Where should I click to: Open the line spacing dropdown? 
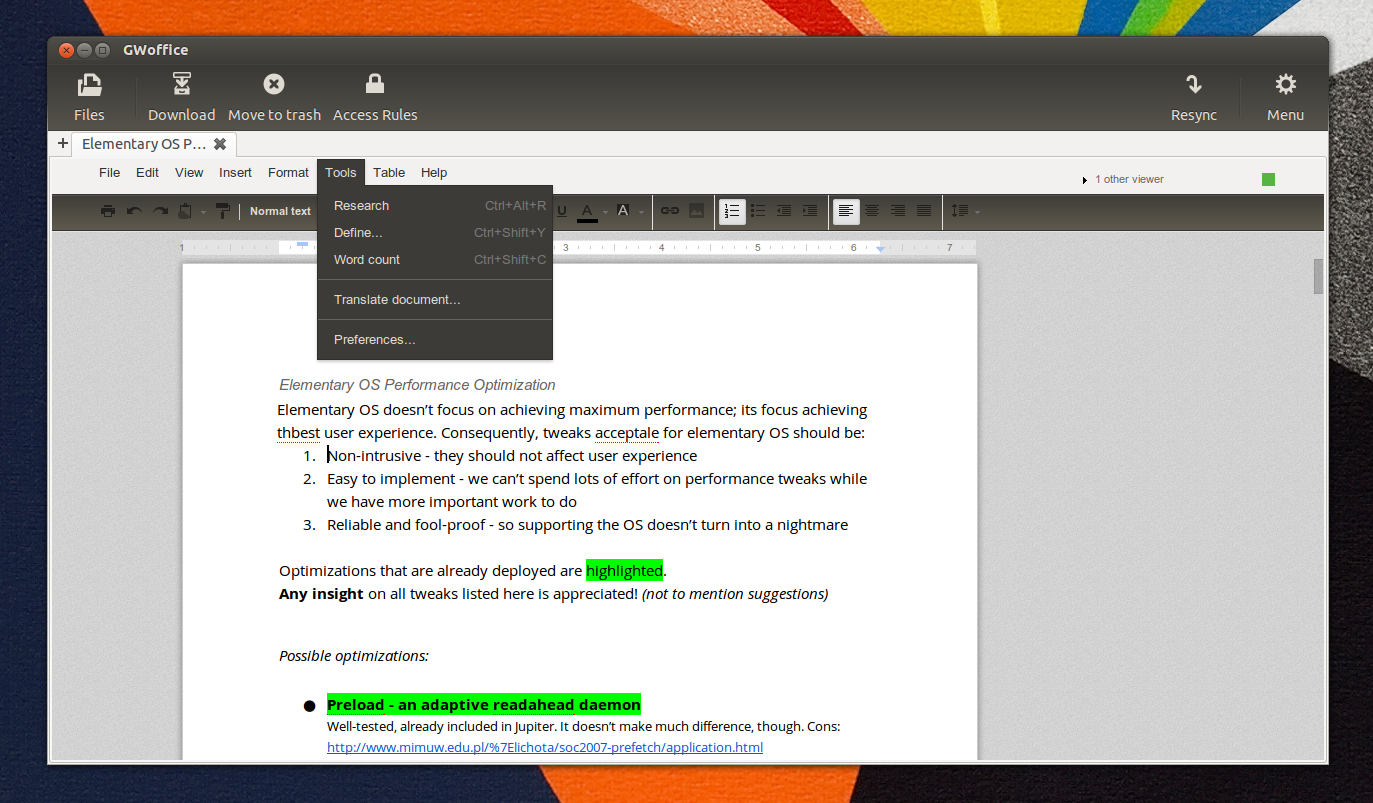coord(965,211)
